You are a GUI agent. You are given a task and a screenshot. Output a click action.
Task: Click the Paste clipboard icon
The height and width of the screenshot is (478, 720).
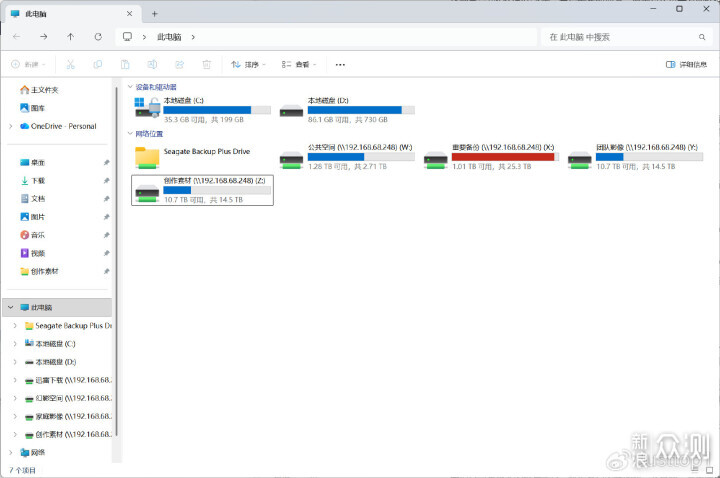[125, 64]
